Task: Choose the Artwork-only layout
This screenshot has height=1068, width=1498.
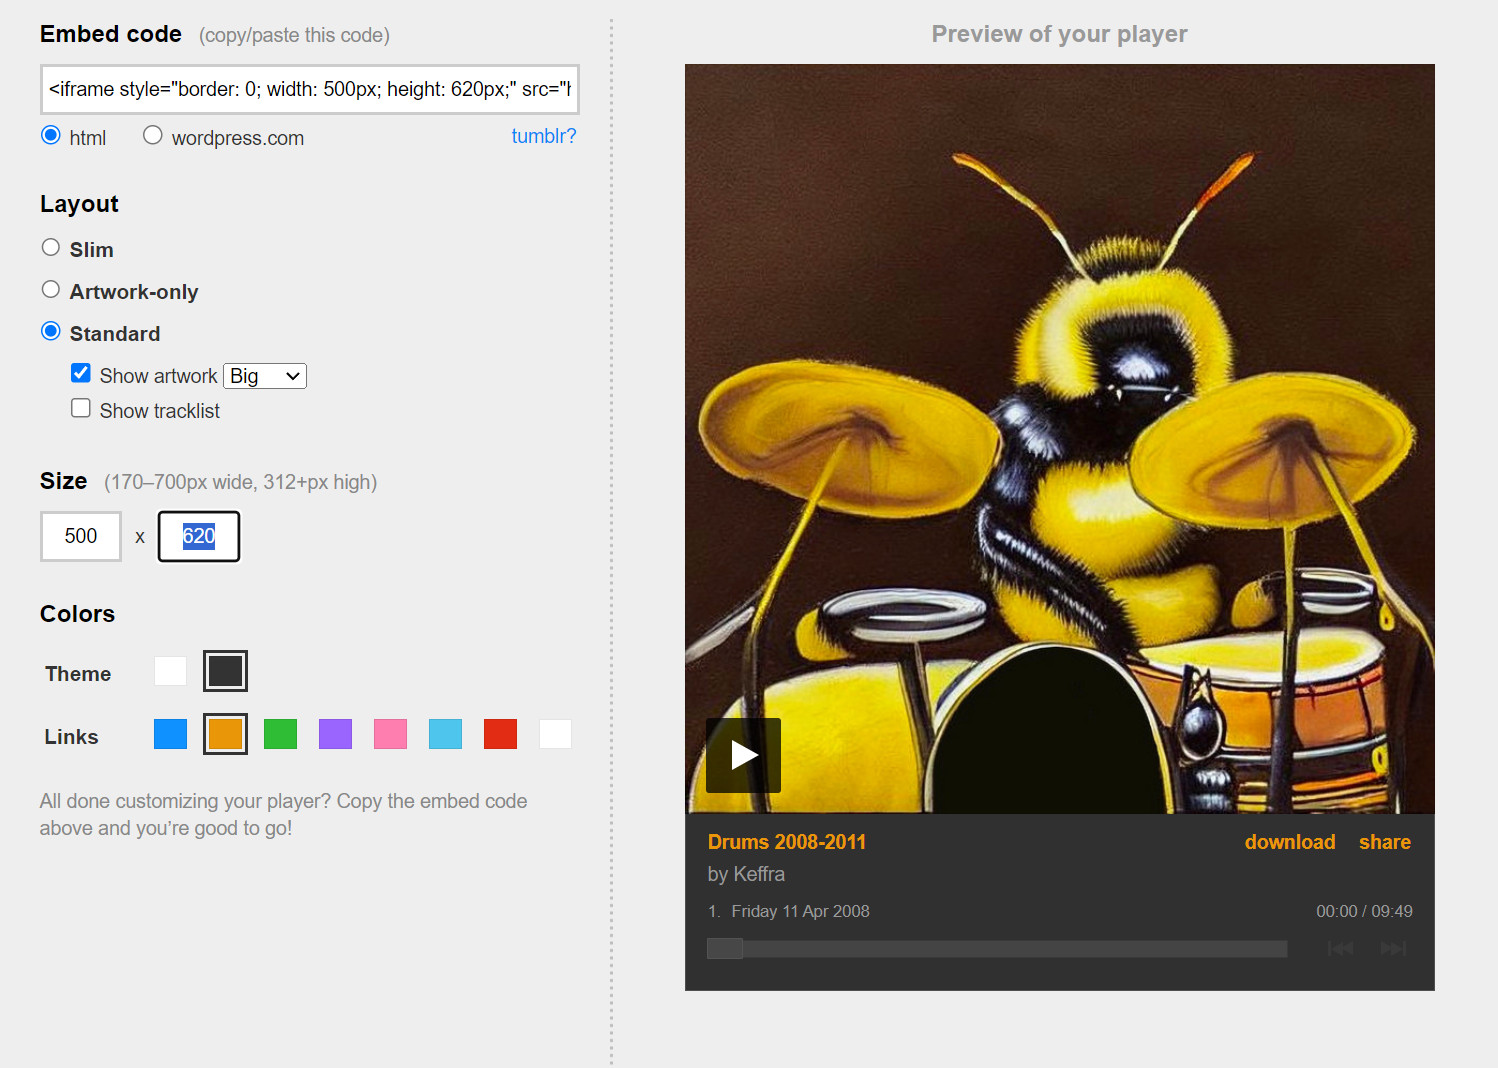Action: point(51,289)
